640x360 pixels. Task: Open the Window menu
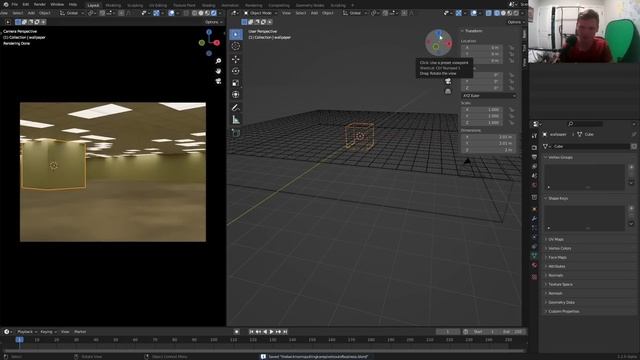(57, 4)
